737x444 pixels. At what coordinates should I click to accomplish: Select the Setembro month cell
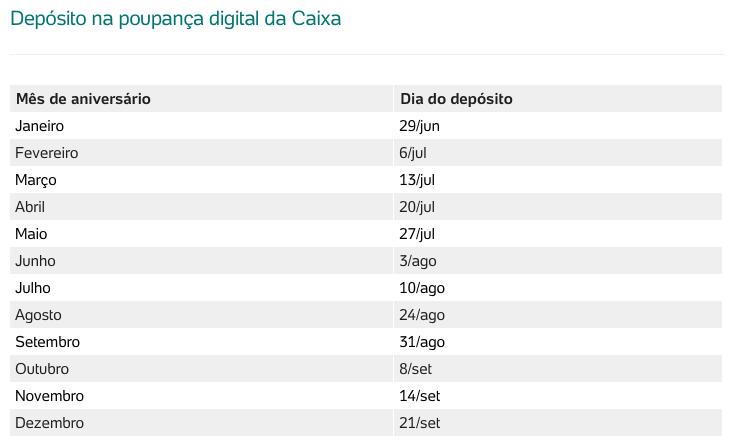(201, 342)
